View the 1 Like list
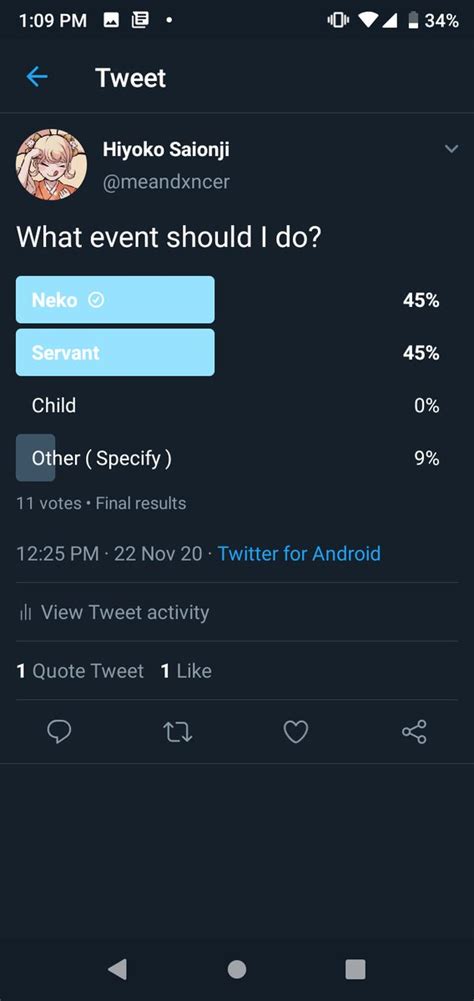474x1001 pixels. [186, 671]
